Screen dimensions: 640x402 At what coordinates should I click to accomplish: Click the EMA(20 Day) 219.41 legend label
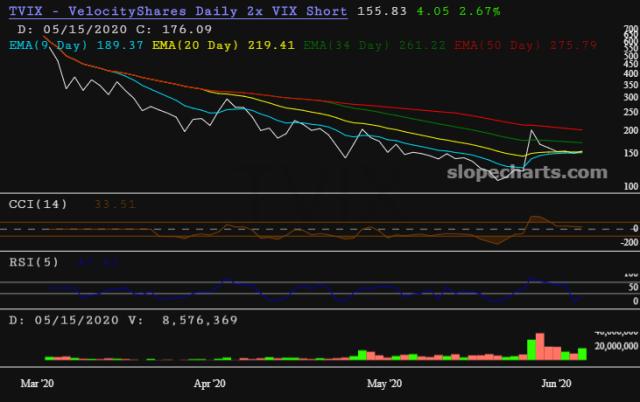pos(223,45)
